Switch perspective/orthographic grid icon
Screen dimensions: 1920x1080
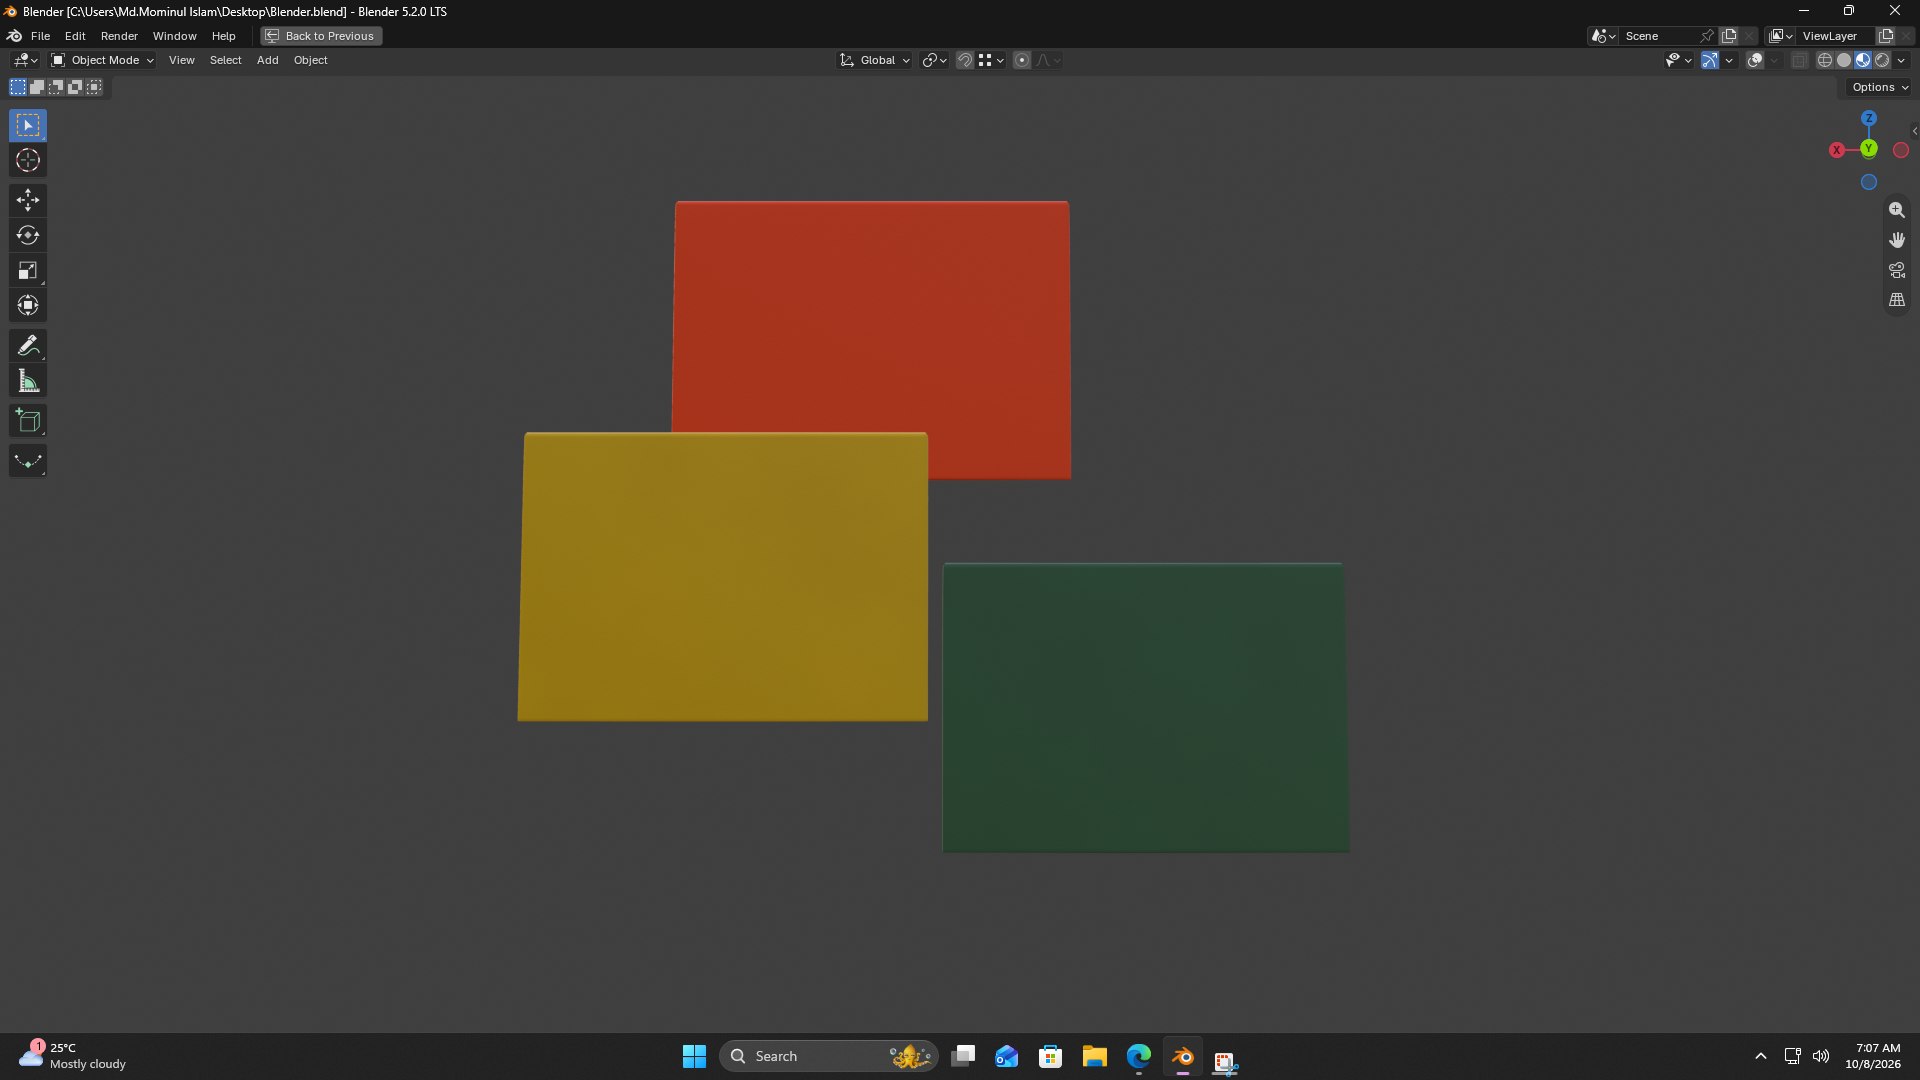pos(1897,300)
